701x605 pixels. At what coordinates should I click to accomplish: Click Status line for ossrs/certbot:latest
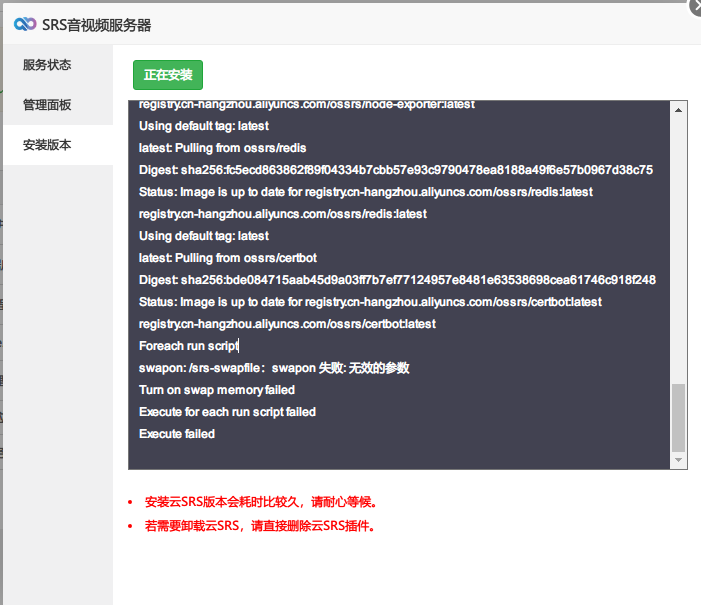click(370, 302)
